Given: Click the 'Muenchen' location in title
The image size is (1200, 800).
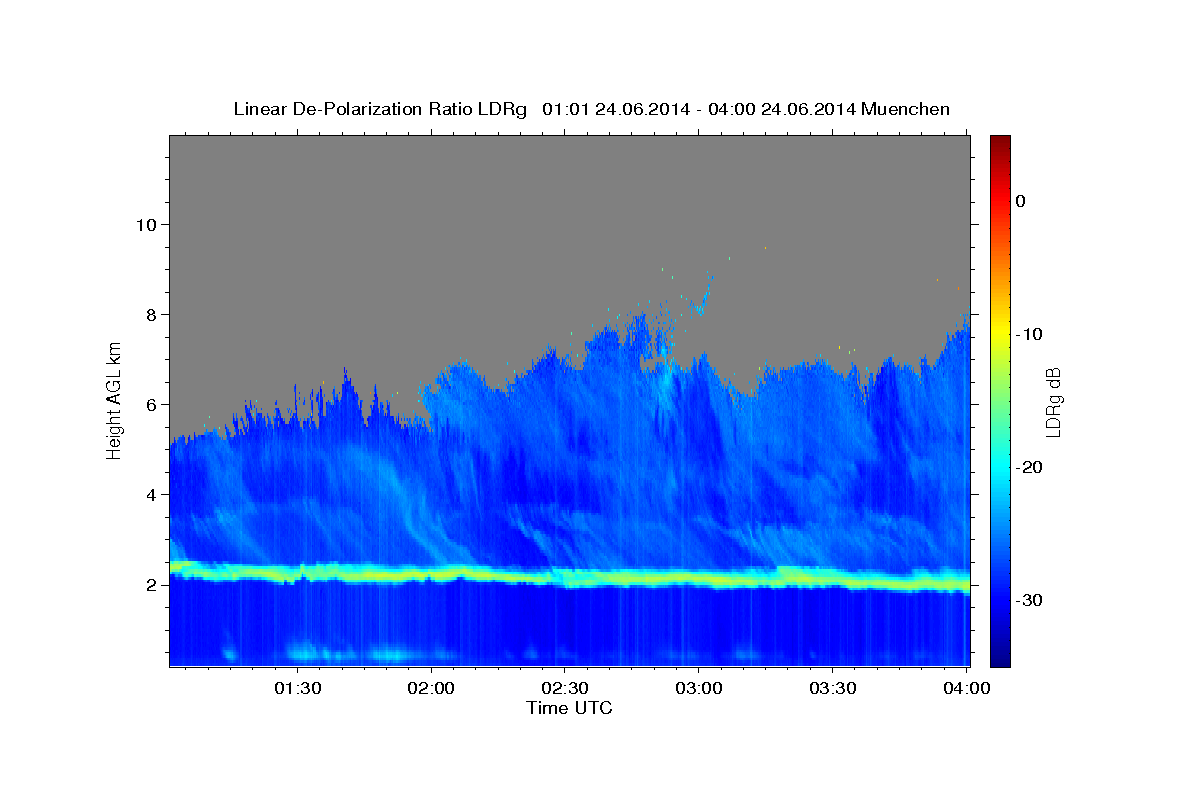Looking at the screenshot, I should tap(907, 109).
